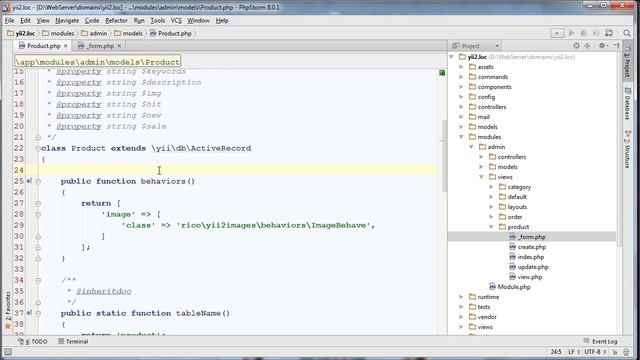Expand the category folder in project tree
This screenshot has height=360, width=640.
[491, 187]
